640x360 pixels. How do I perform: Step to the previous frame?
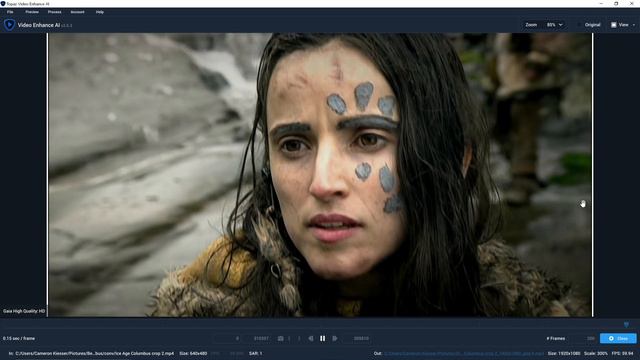pyautogui.click(x=311, y=338)
